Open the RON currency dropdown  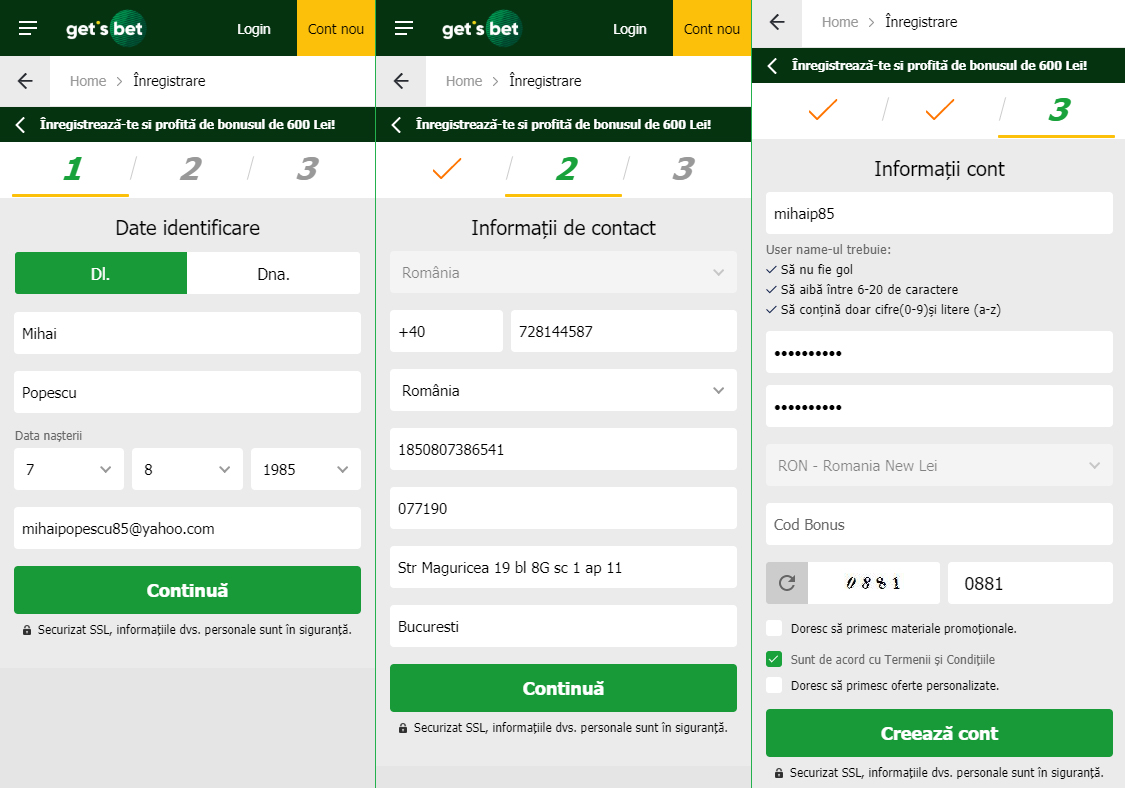click(938, 465)
